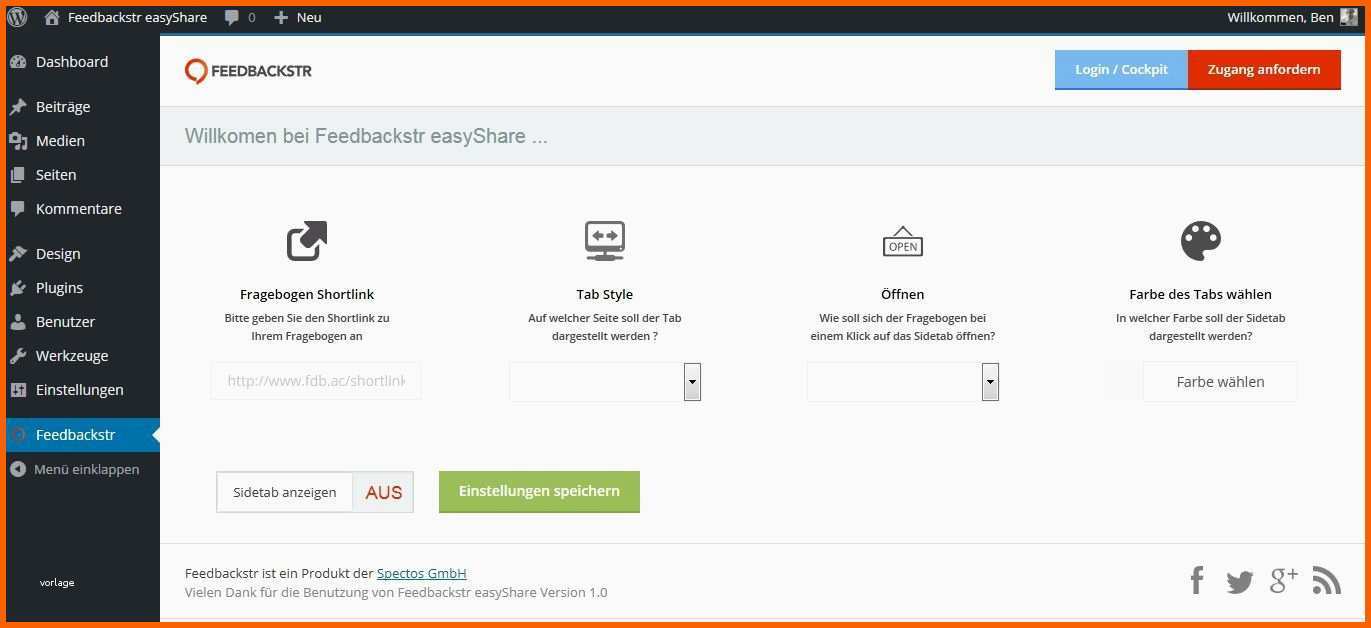Screen dimensions: 1371x628
Task: Click the Beiträge pin icon
Action: [18, 107]
